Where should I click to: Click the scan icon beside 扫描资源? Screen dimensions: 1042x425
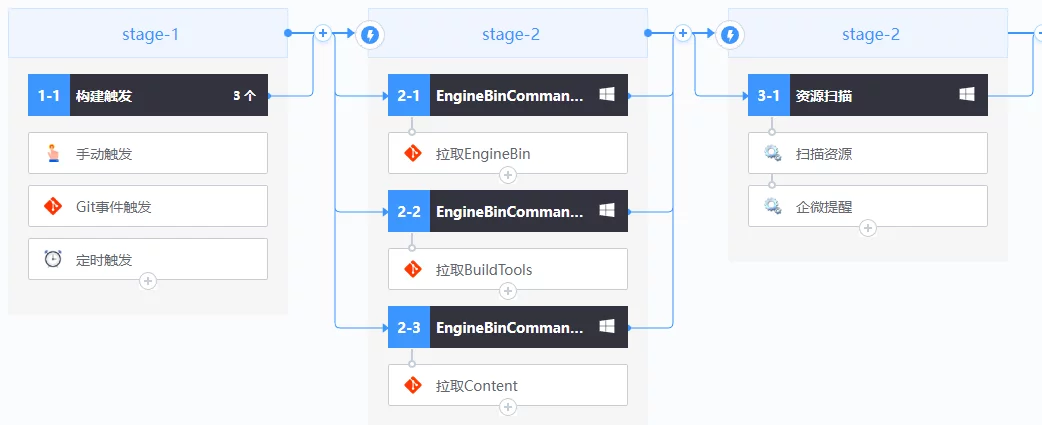click(772, 154)
